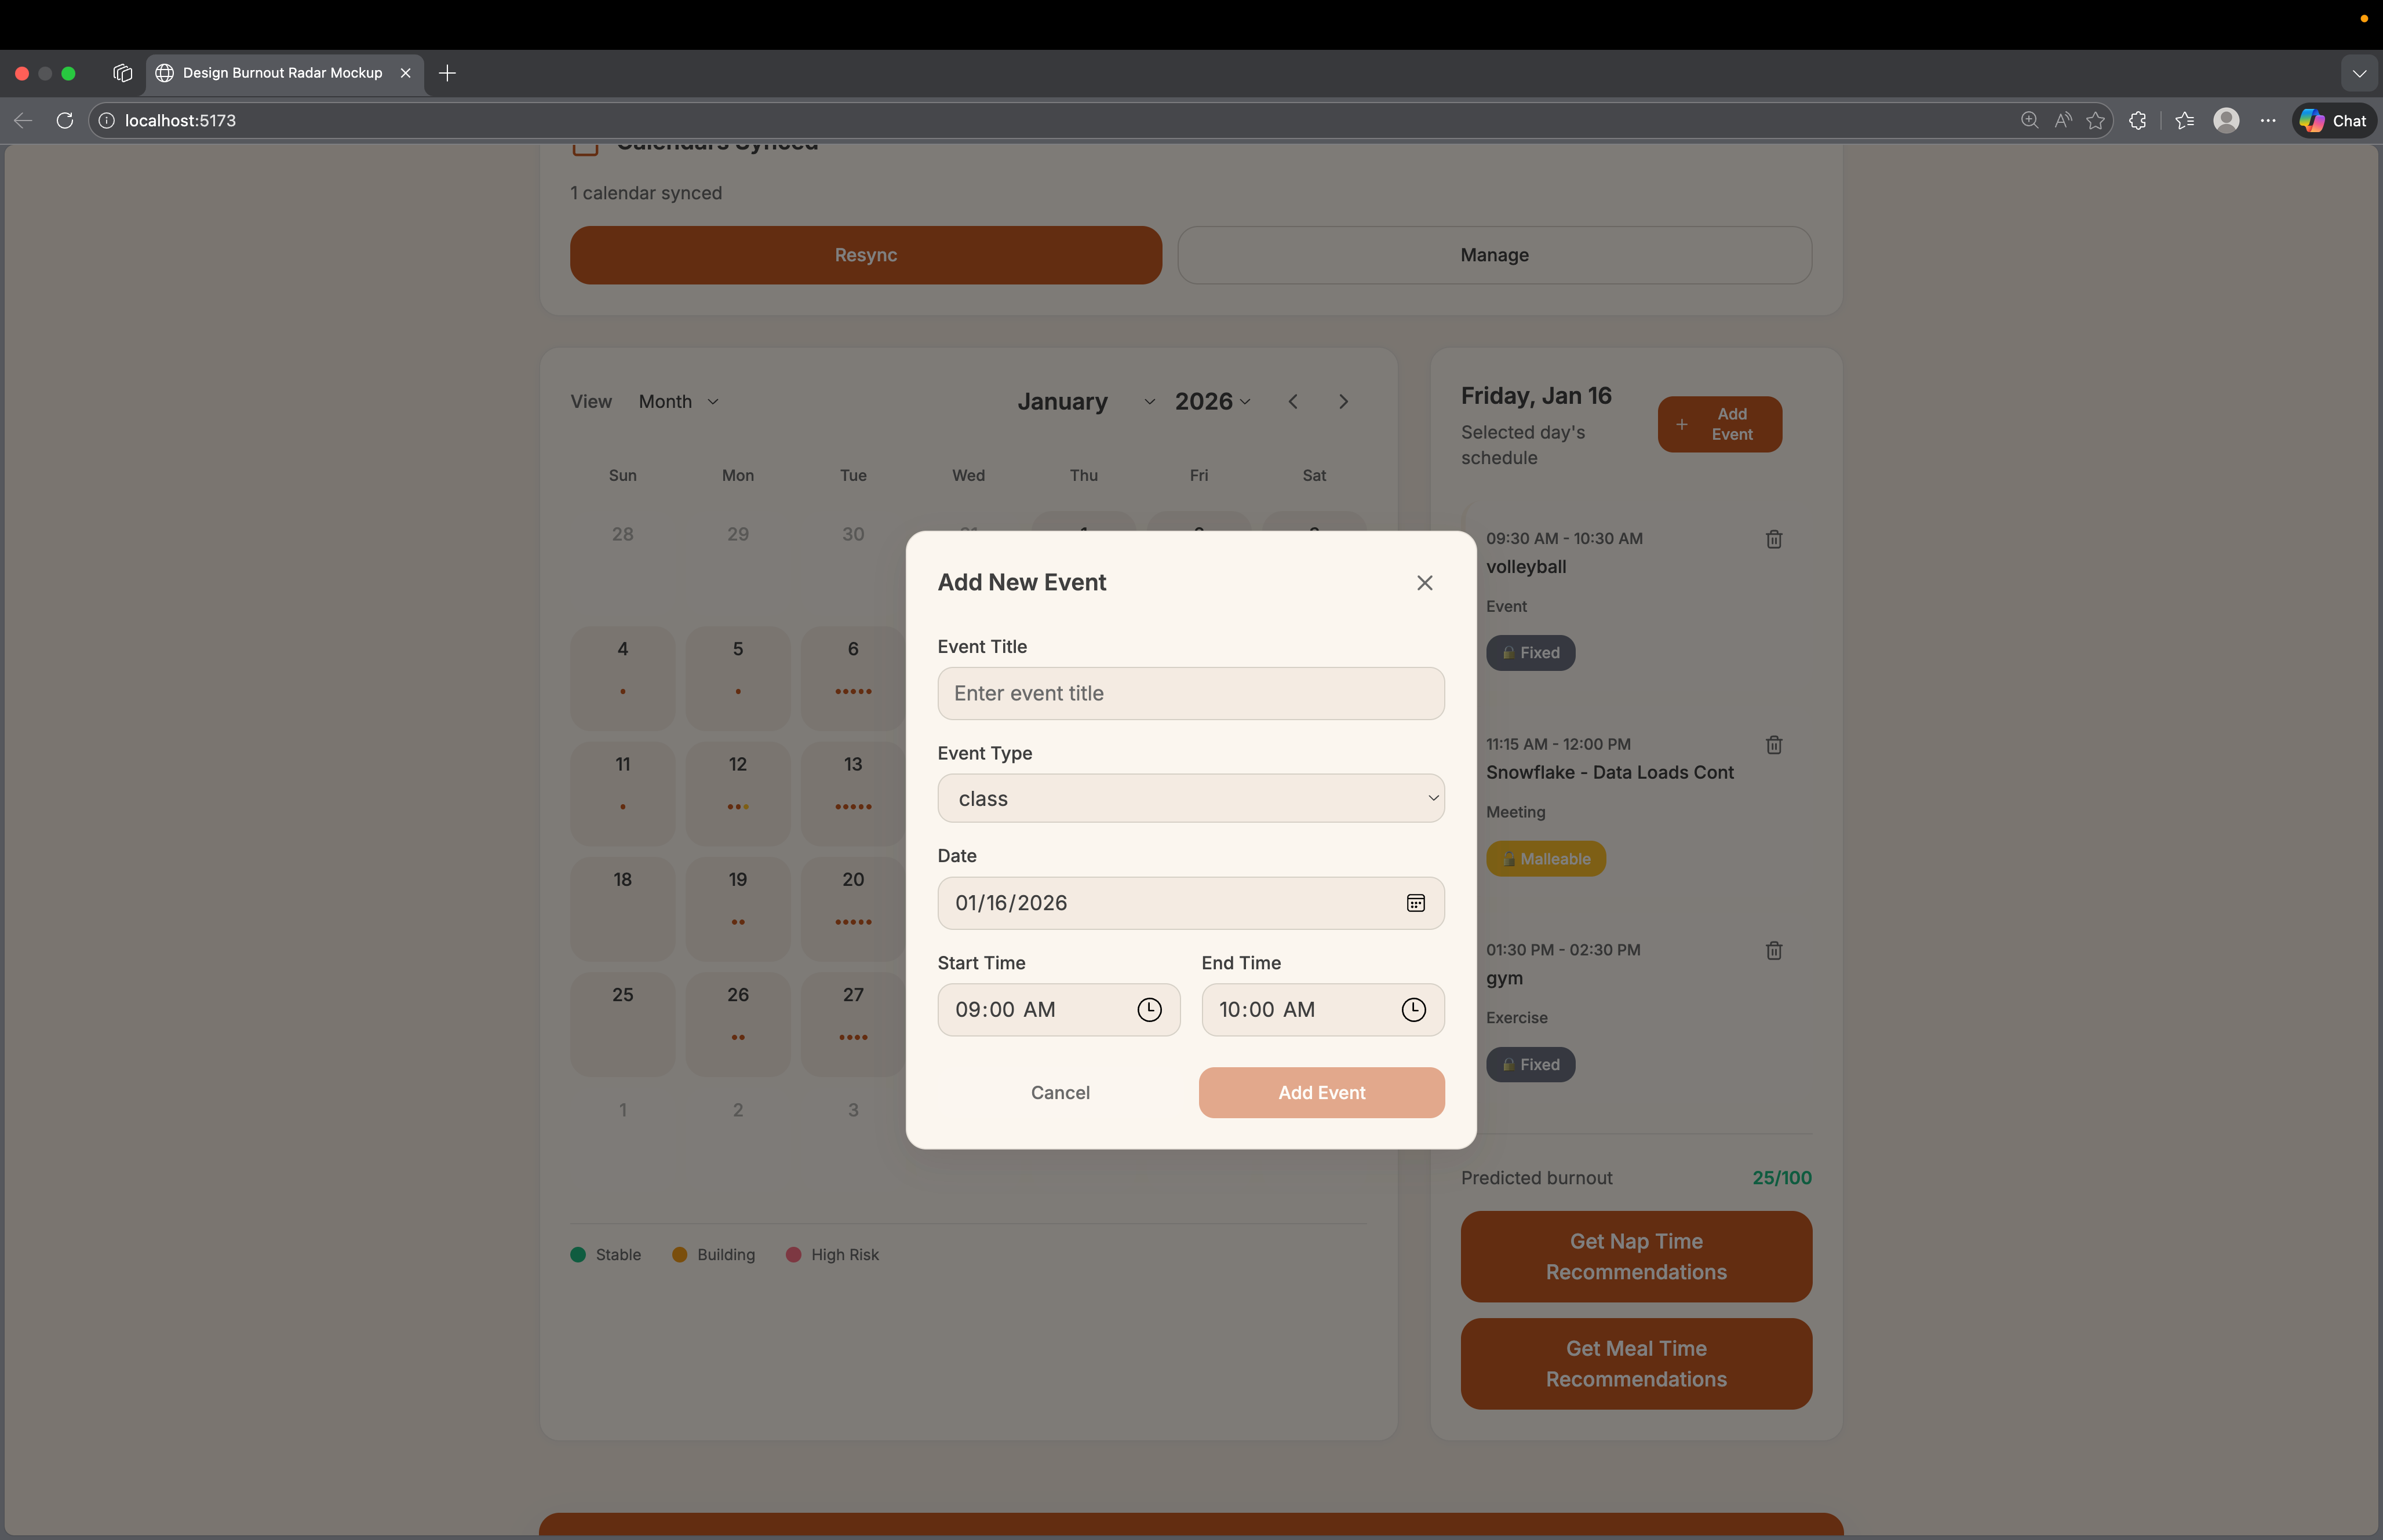Image resolution: width=2383 pixels, height=1540 pixels.
Task: Go to the previous month arrow
Action: pyautogui.click(x=1293, y=402)
